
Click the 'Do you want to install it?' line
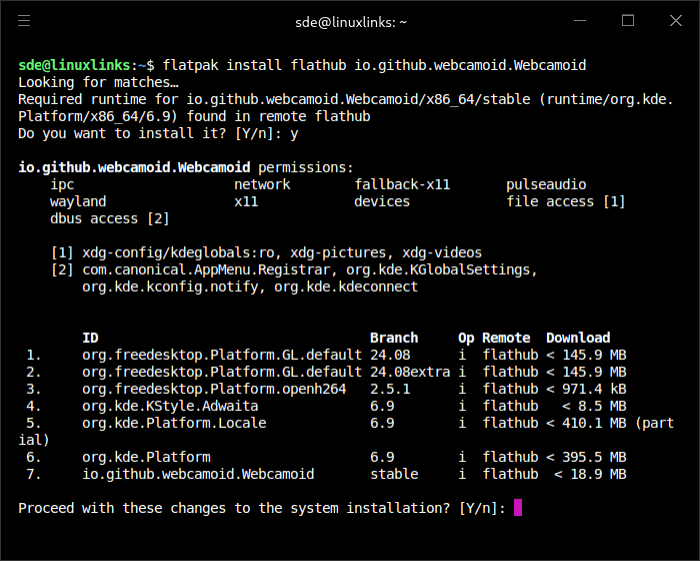pos(158,133)
